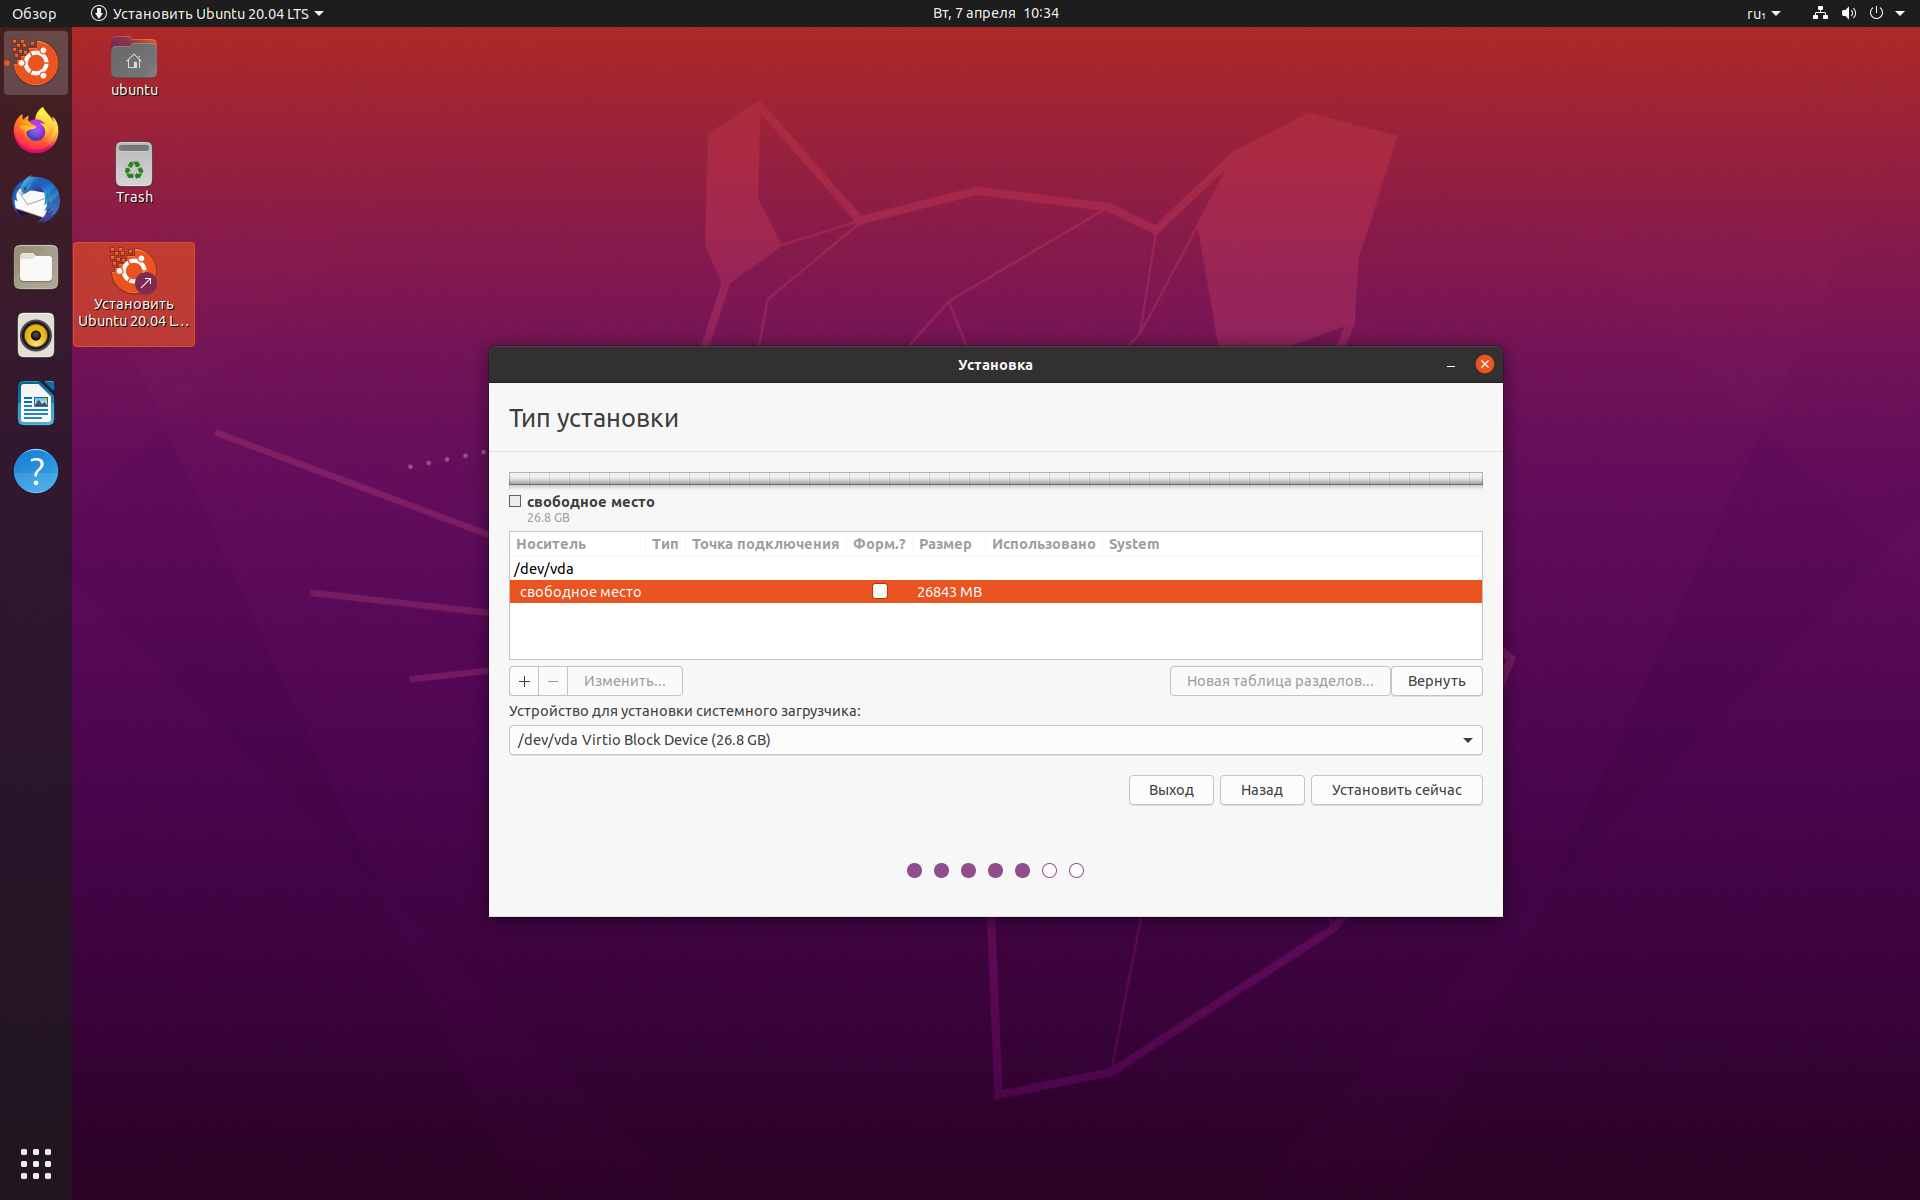Click the 26.8 GB legend size text
The height and width of the screenshot is (1200, 1920).
[548, 518]
